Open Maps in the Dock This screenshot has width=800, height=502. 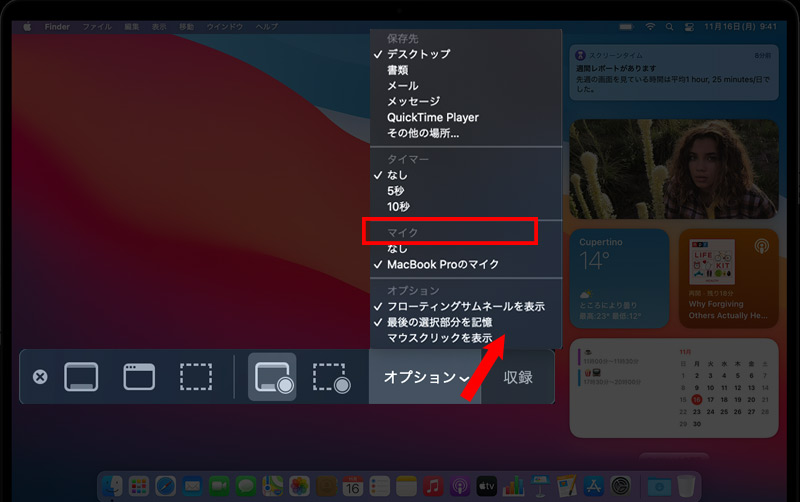point(272,486)
